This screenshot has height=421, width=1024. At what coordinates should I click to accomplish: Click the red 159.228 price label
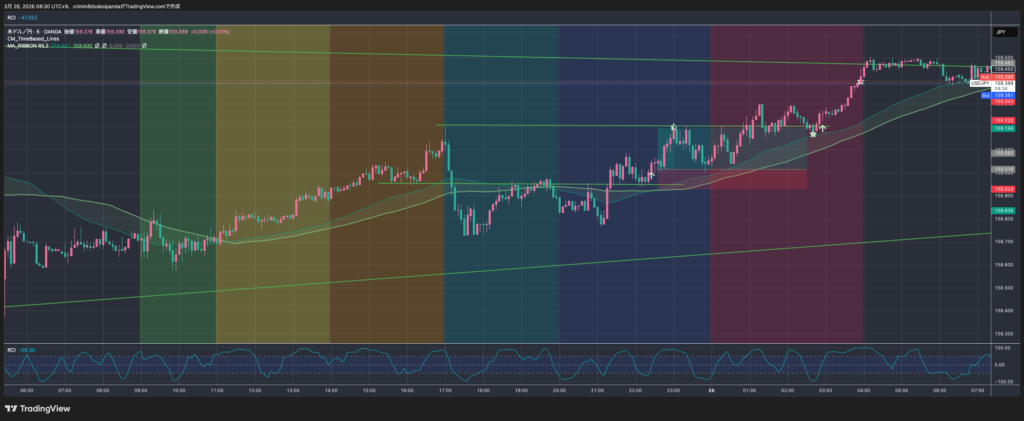coord(1001,121)
